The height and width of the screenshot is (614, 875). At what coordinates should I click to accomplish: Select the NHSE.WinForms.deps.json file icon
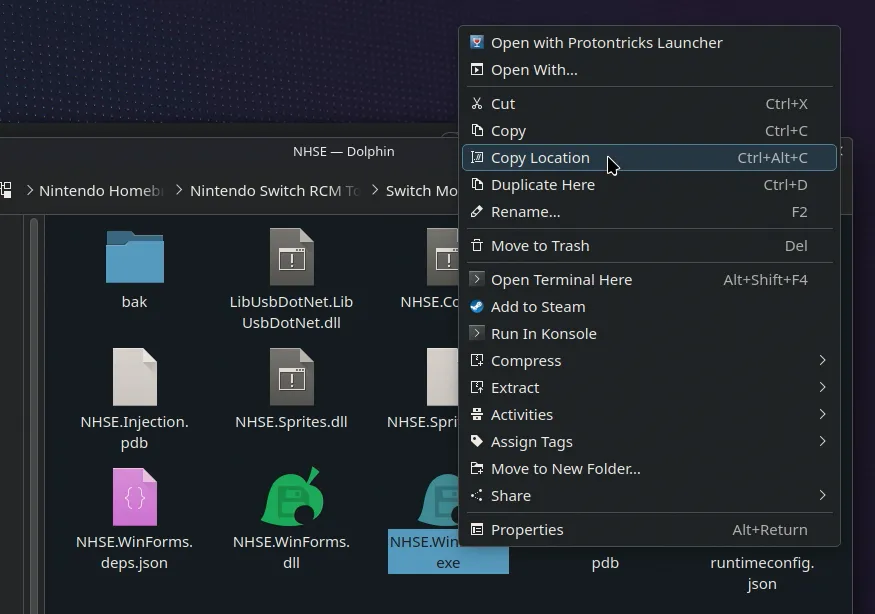[134, 497]
